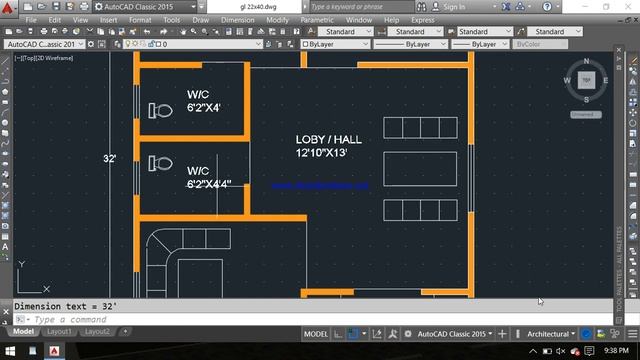Select the Line tool in Draw toolbar
Image resolution: width=640 pixels, height=360 pixels.
[5, 61]
